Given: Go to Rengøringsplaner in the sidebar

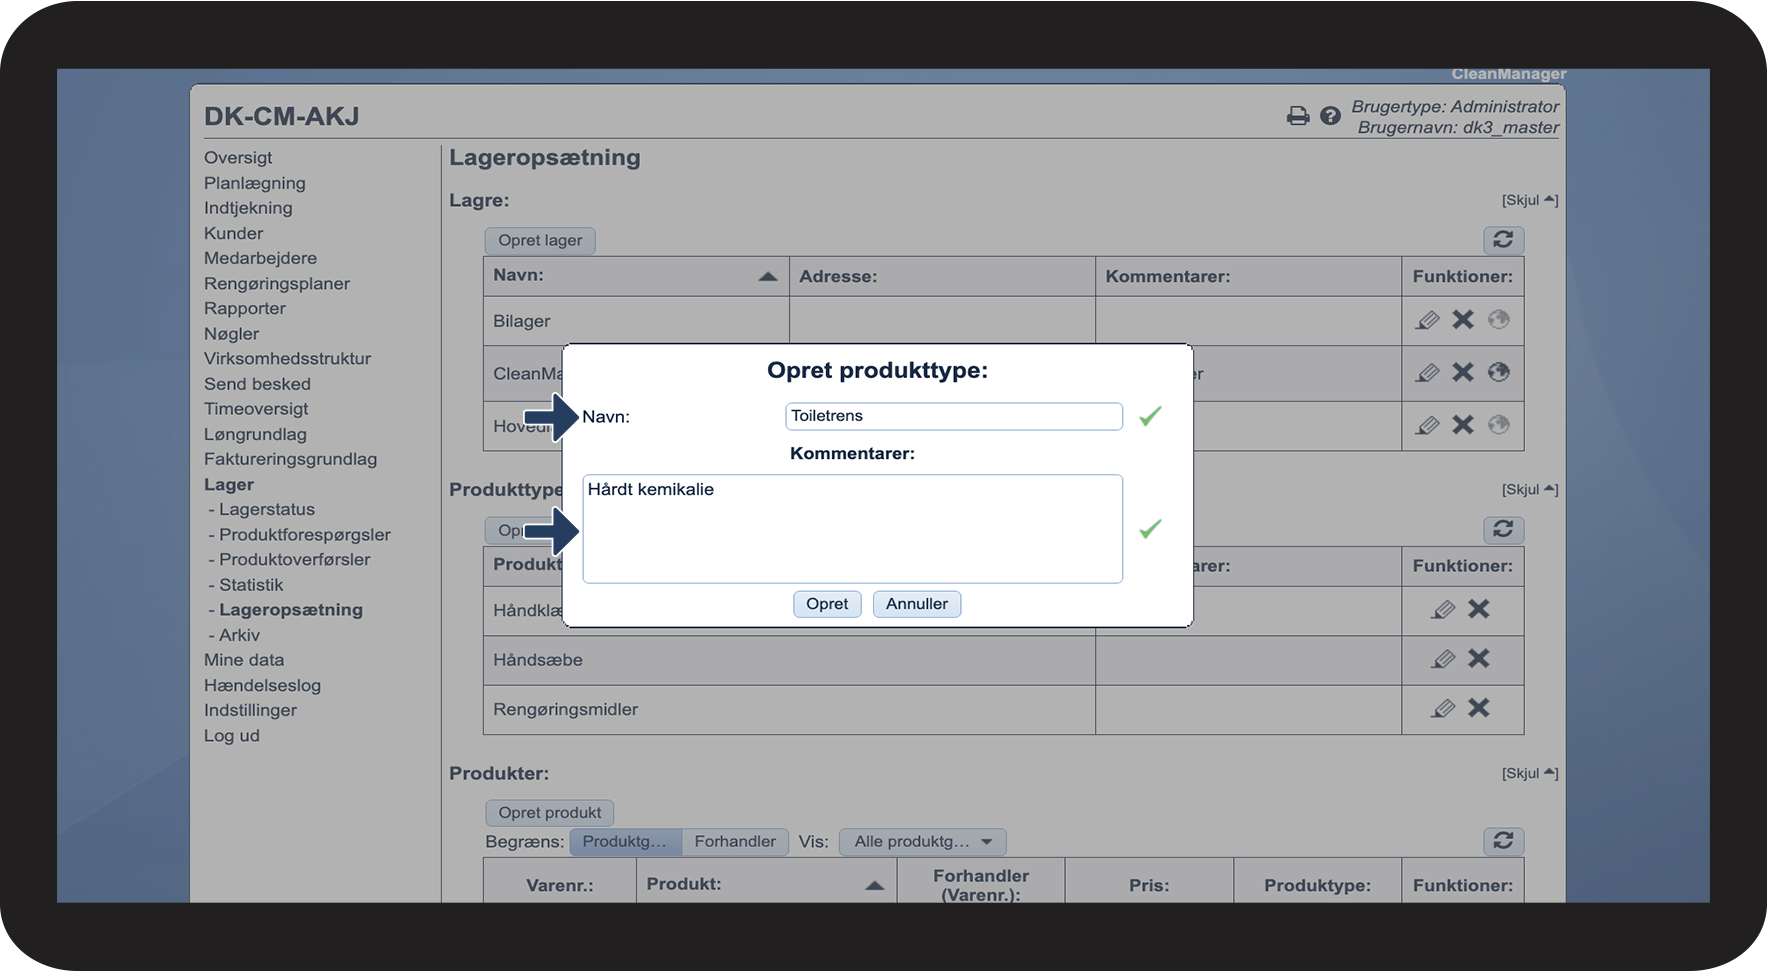Looking at the screenshot, I should (x=277, y=283).
